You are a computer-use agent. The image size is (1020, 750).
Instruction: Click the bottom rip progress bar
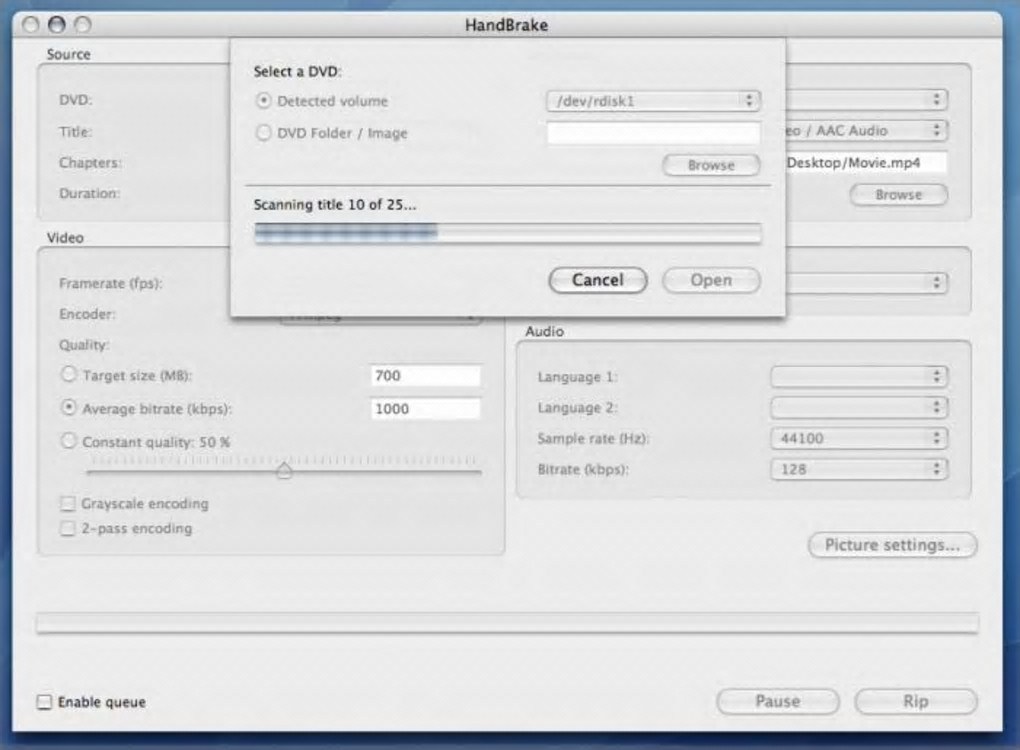point(507,623)
